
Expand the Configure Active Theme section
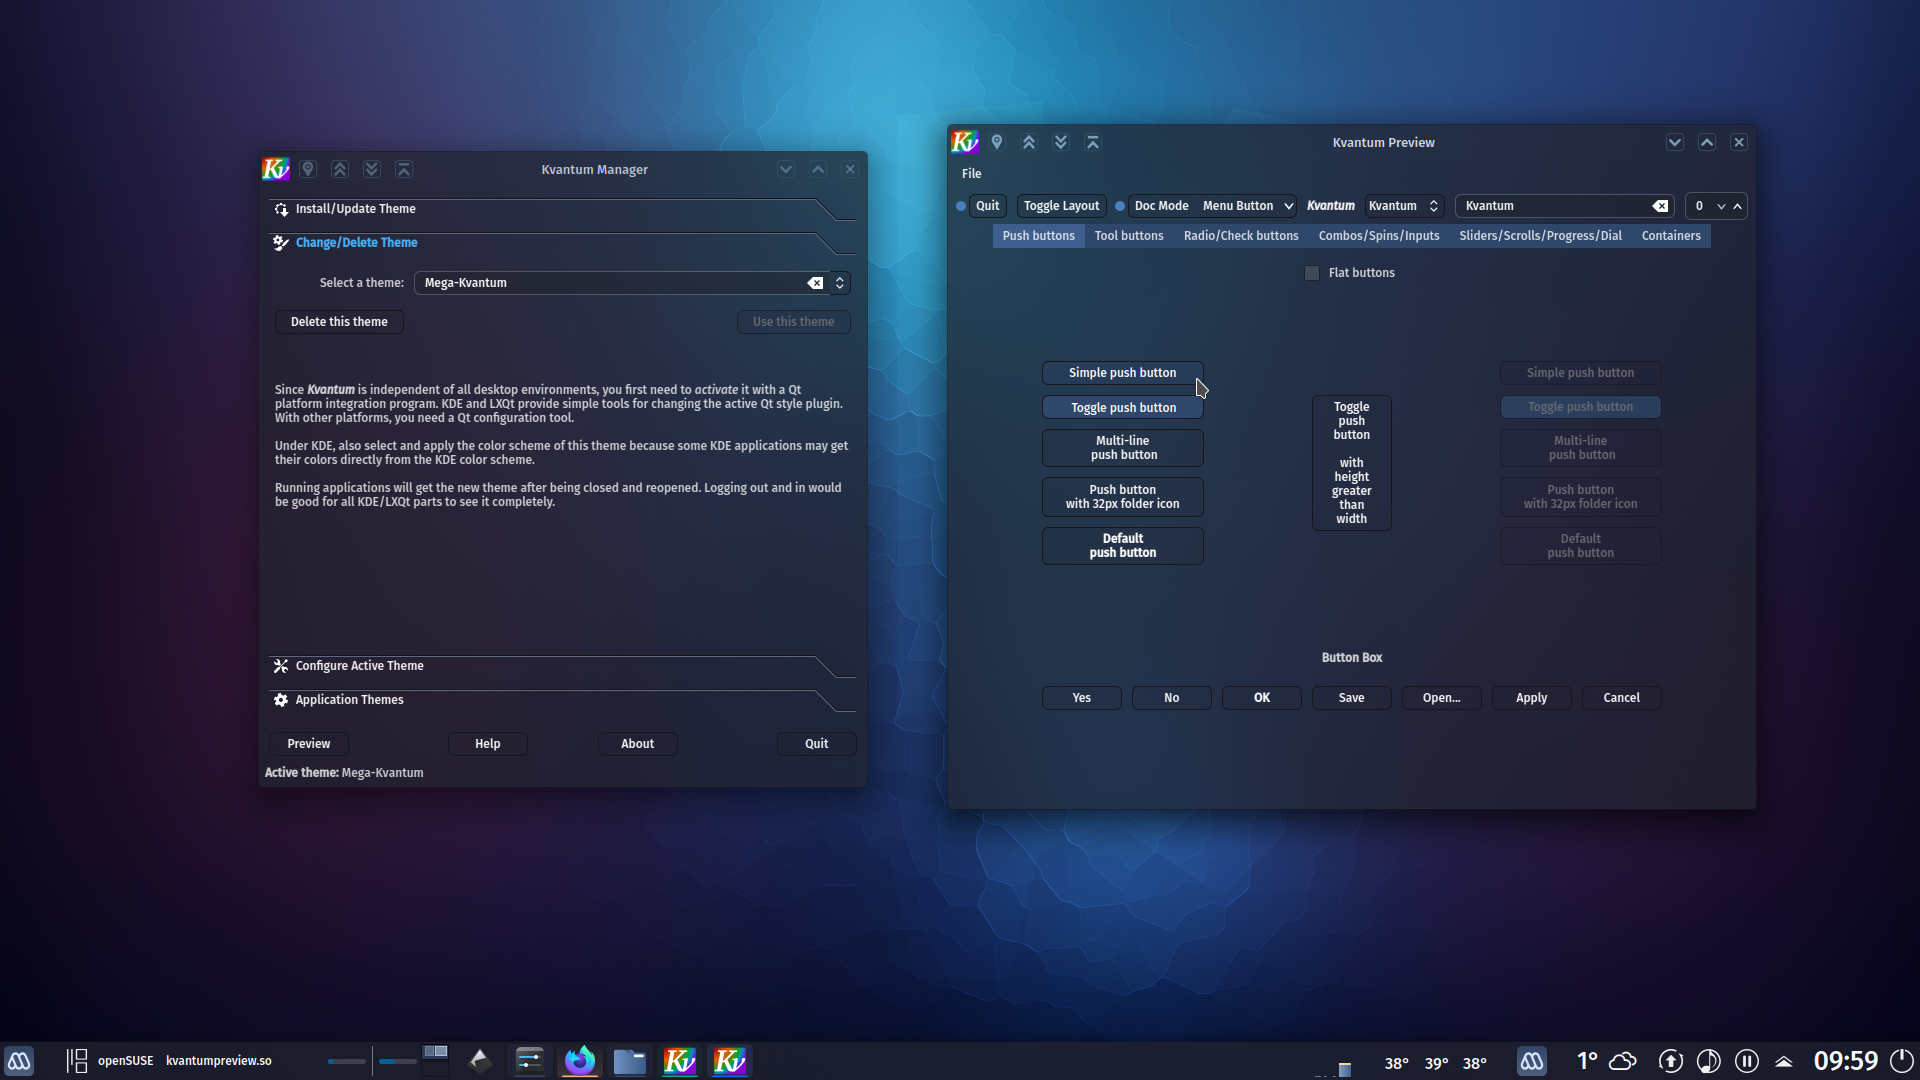click(562, 666)
